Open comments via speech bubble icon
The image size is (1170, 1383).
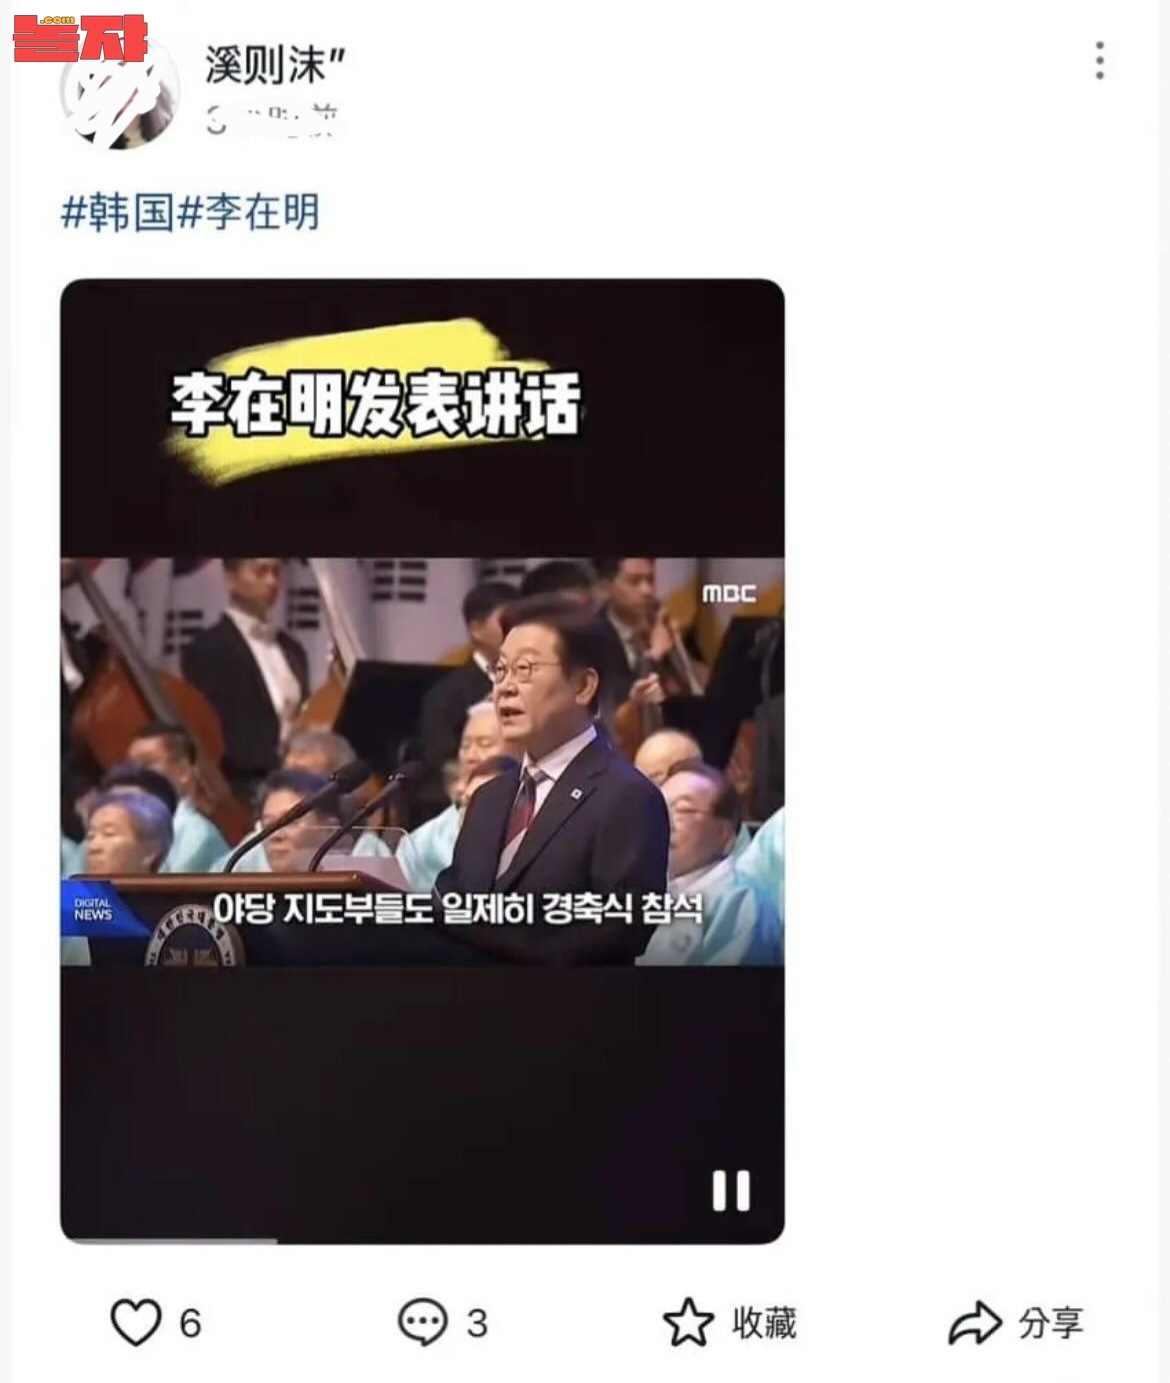(x=422, y=1322)
